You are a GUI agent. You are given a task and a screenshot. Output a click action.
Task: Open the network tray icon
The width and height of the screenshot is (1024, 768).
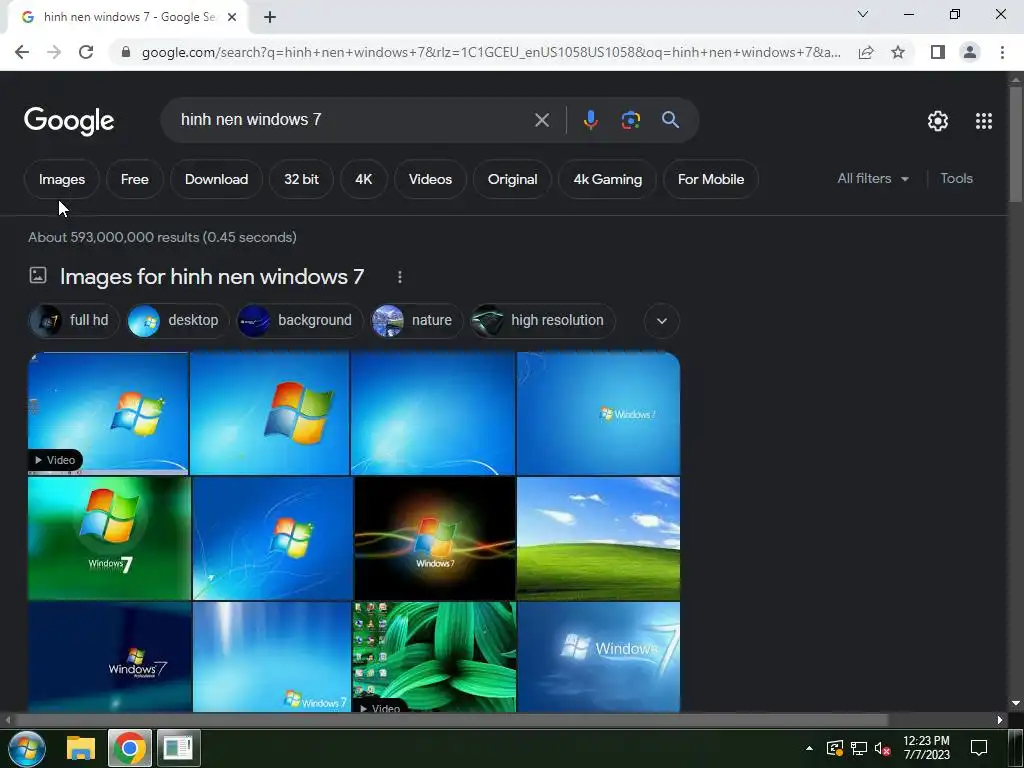click(859, 748)
